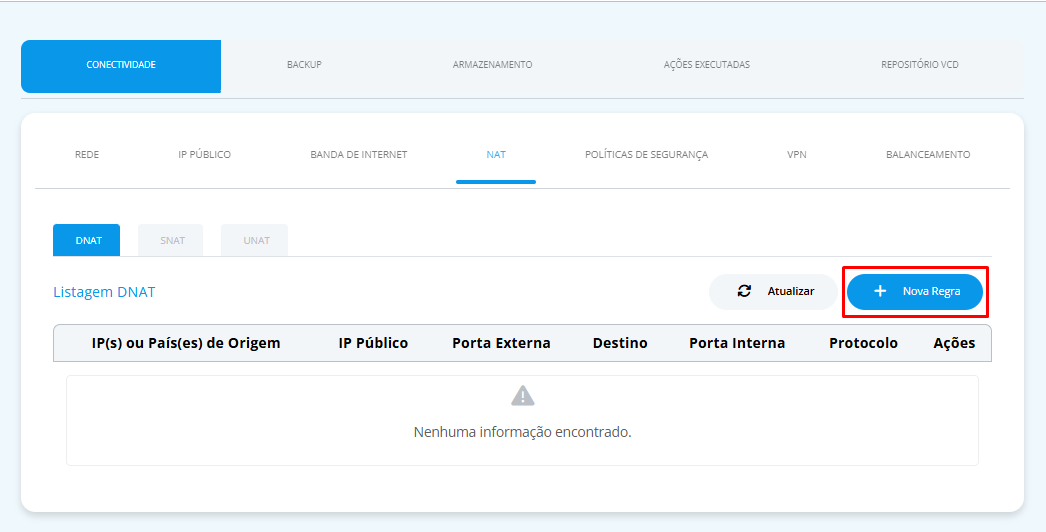Create a rule with Nova Regra button
Viewport: 1046px width, 532px height.
click(x=915, y=292)
